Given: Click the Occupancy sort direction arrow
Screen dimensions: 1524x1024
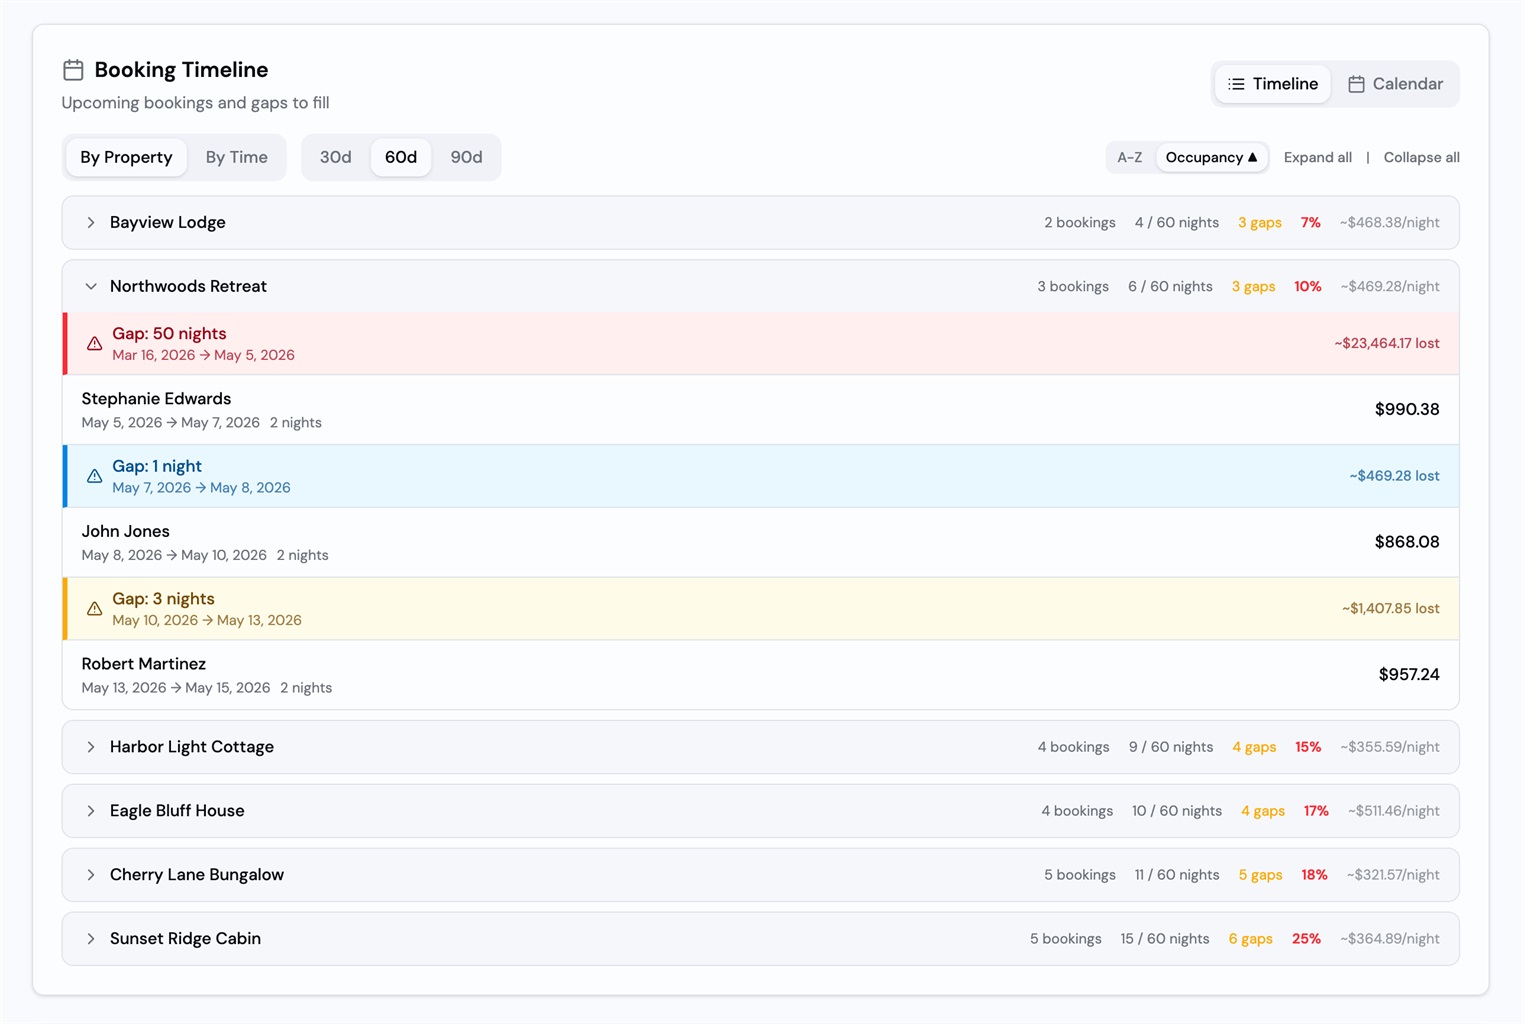Looking at the screenshot, I should tap(1252, 157).
